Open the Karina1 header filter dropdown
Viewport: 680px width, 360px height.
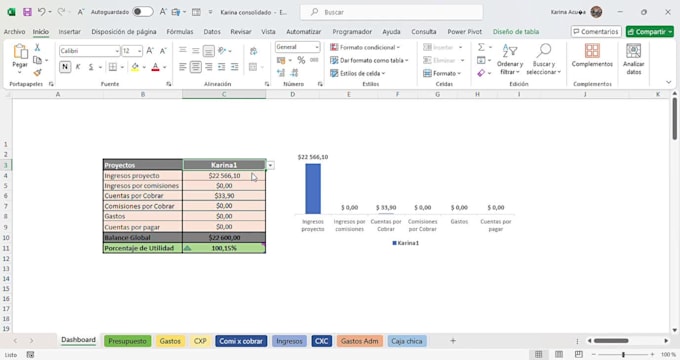point(270,165)
